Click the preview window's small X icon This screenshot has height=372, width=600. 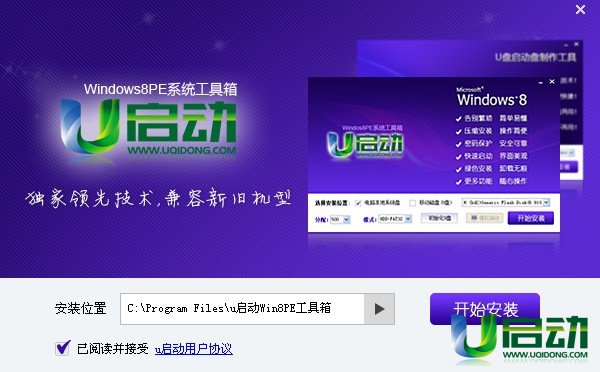(x=552, y=82)
